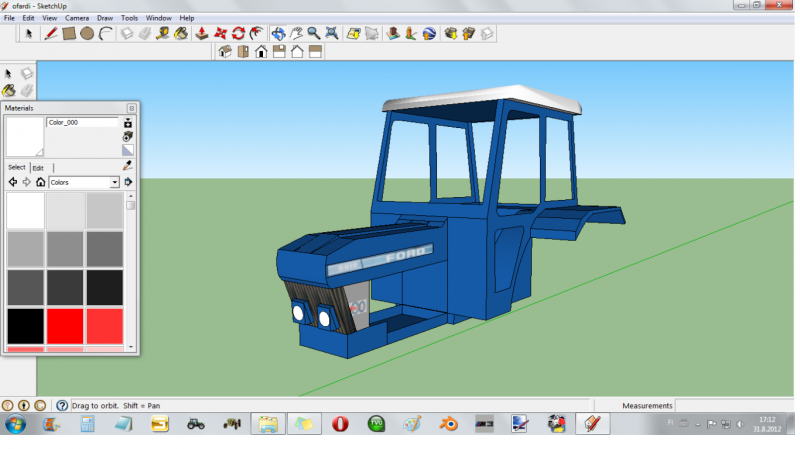The height and width of the screenshot is (449, 800).
Task: Click the Materials home (In Model) button
Action: (x=40, y=182)
